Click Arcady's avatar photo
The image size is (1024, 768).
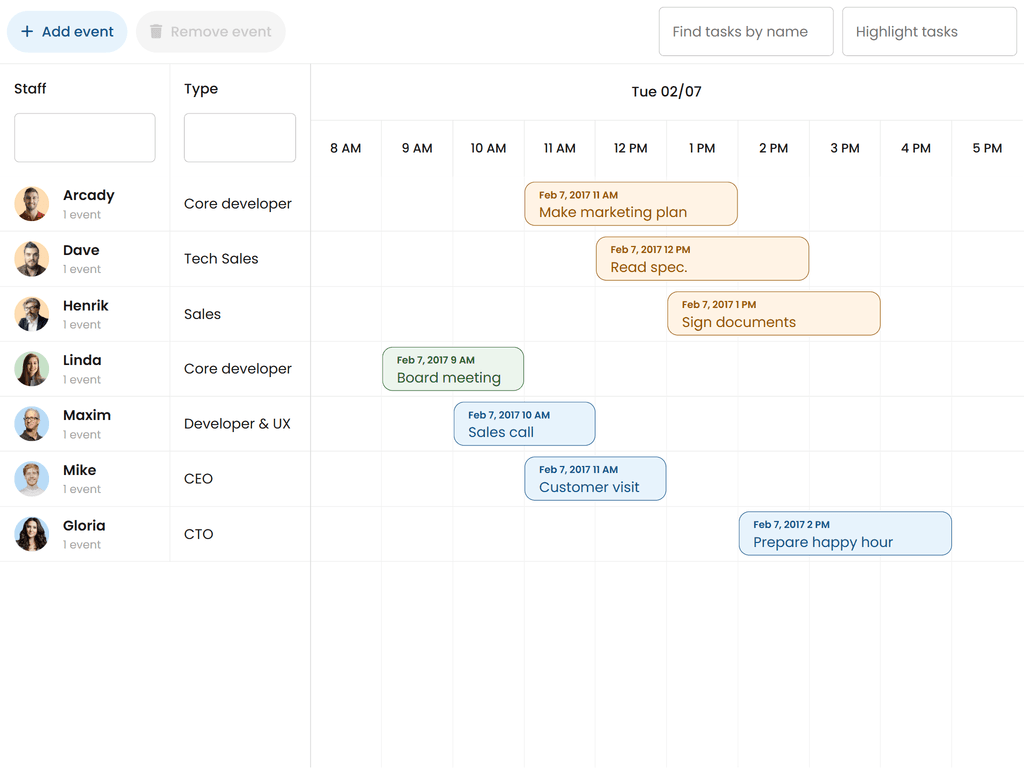(x=32, y=204)
